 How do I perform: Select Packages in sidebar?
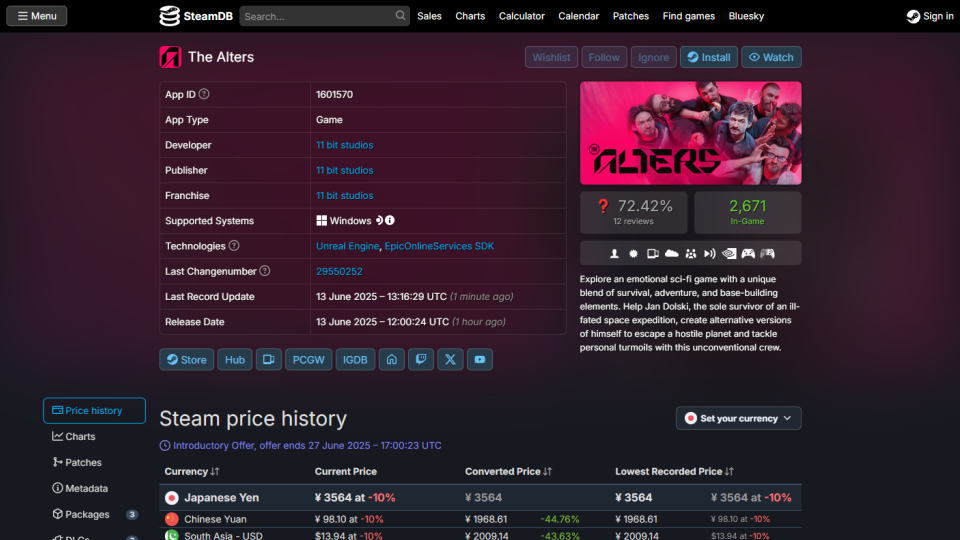(94, 514)
